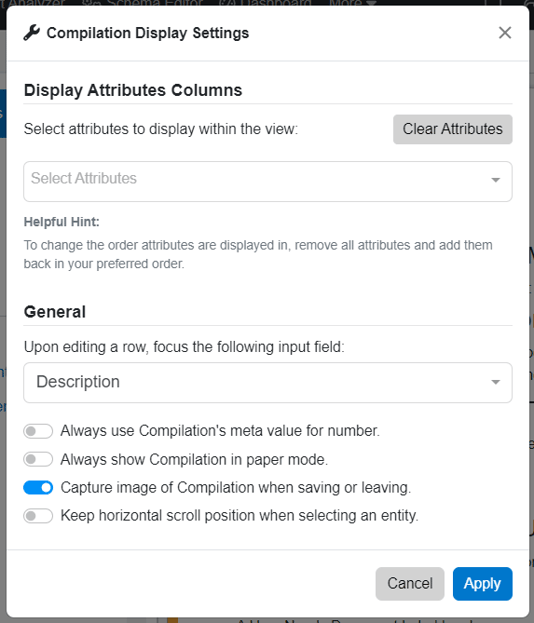Cancel the display settings changes

click(x=410, y=584)
